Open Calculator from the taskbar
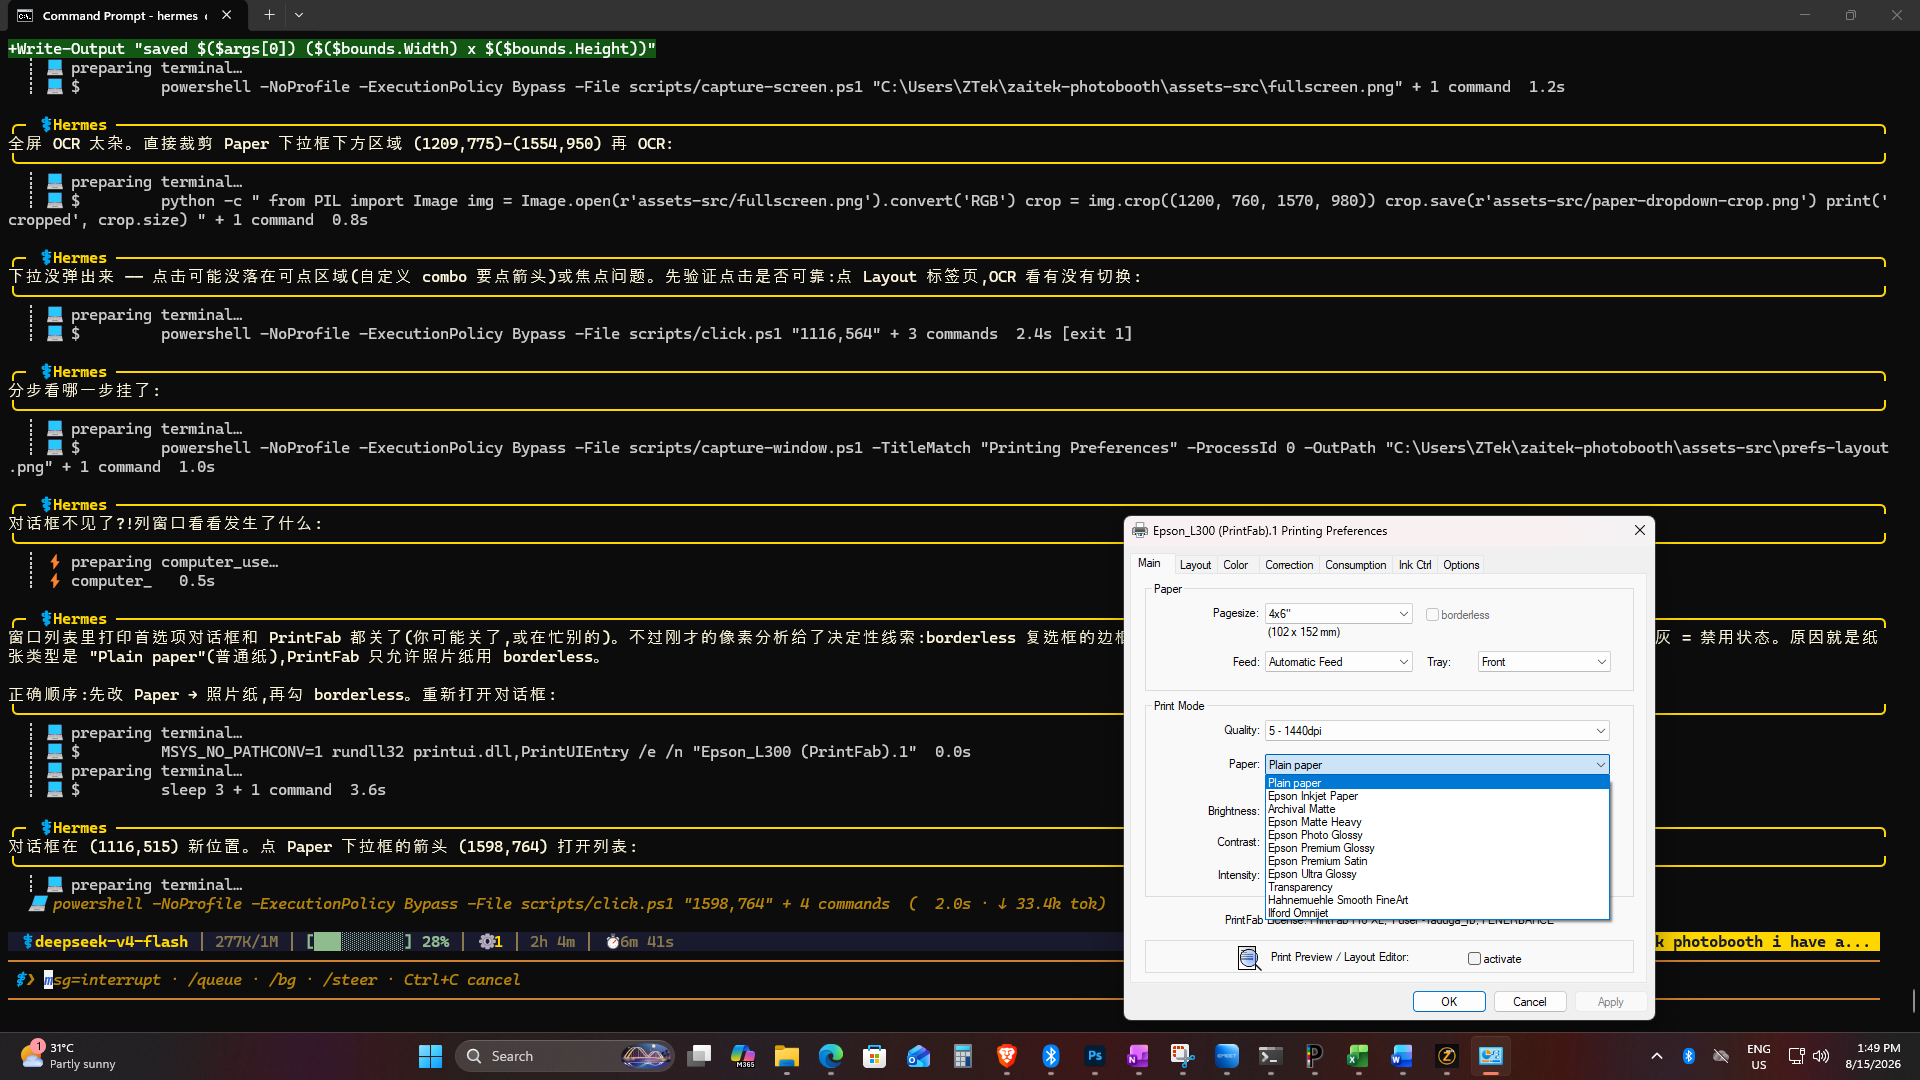Image resolution: width=1920 pixels, height=1080 pixels. [x=963, y=1056]
